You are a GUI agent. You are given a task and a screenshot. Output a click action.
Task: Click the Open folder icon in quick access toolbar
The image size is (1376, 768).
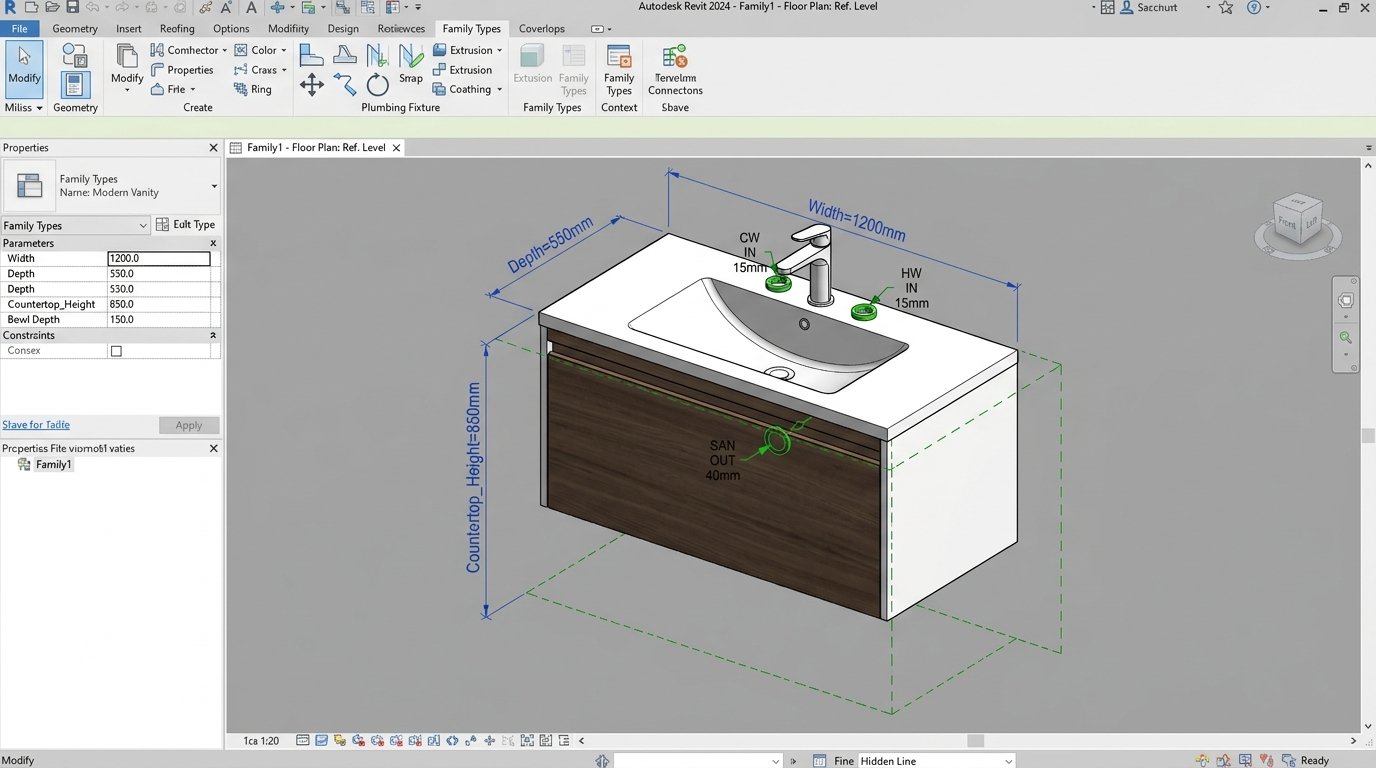coord(52,7)
